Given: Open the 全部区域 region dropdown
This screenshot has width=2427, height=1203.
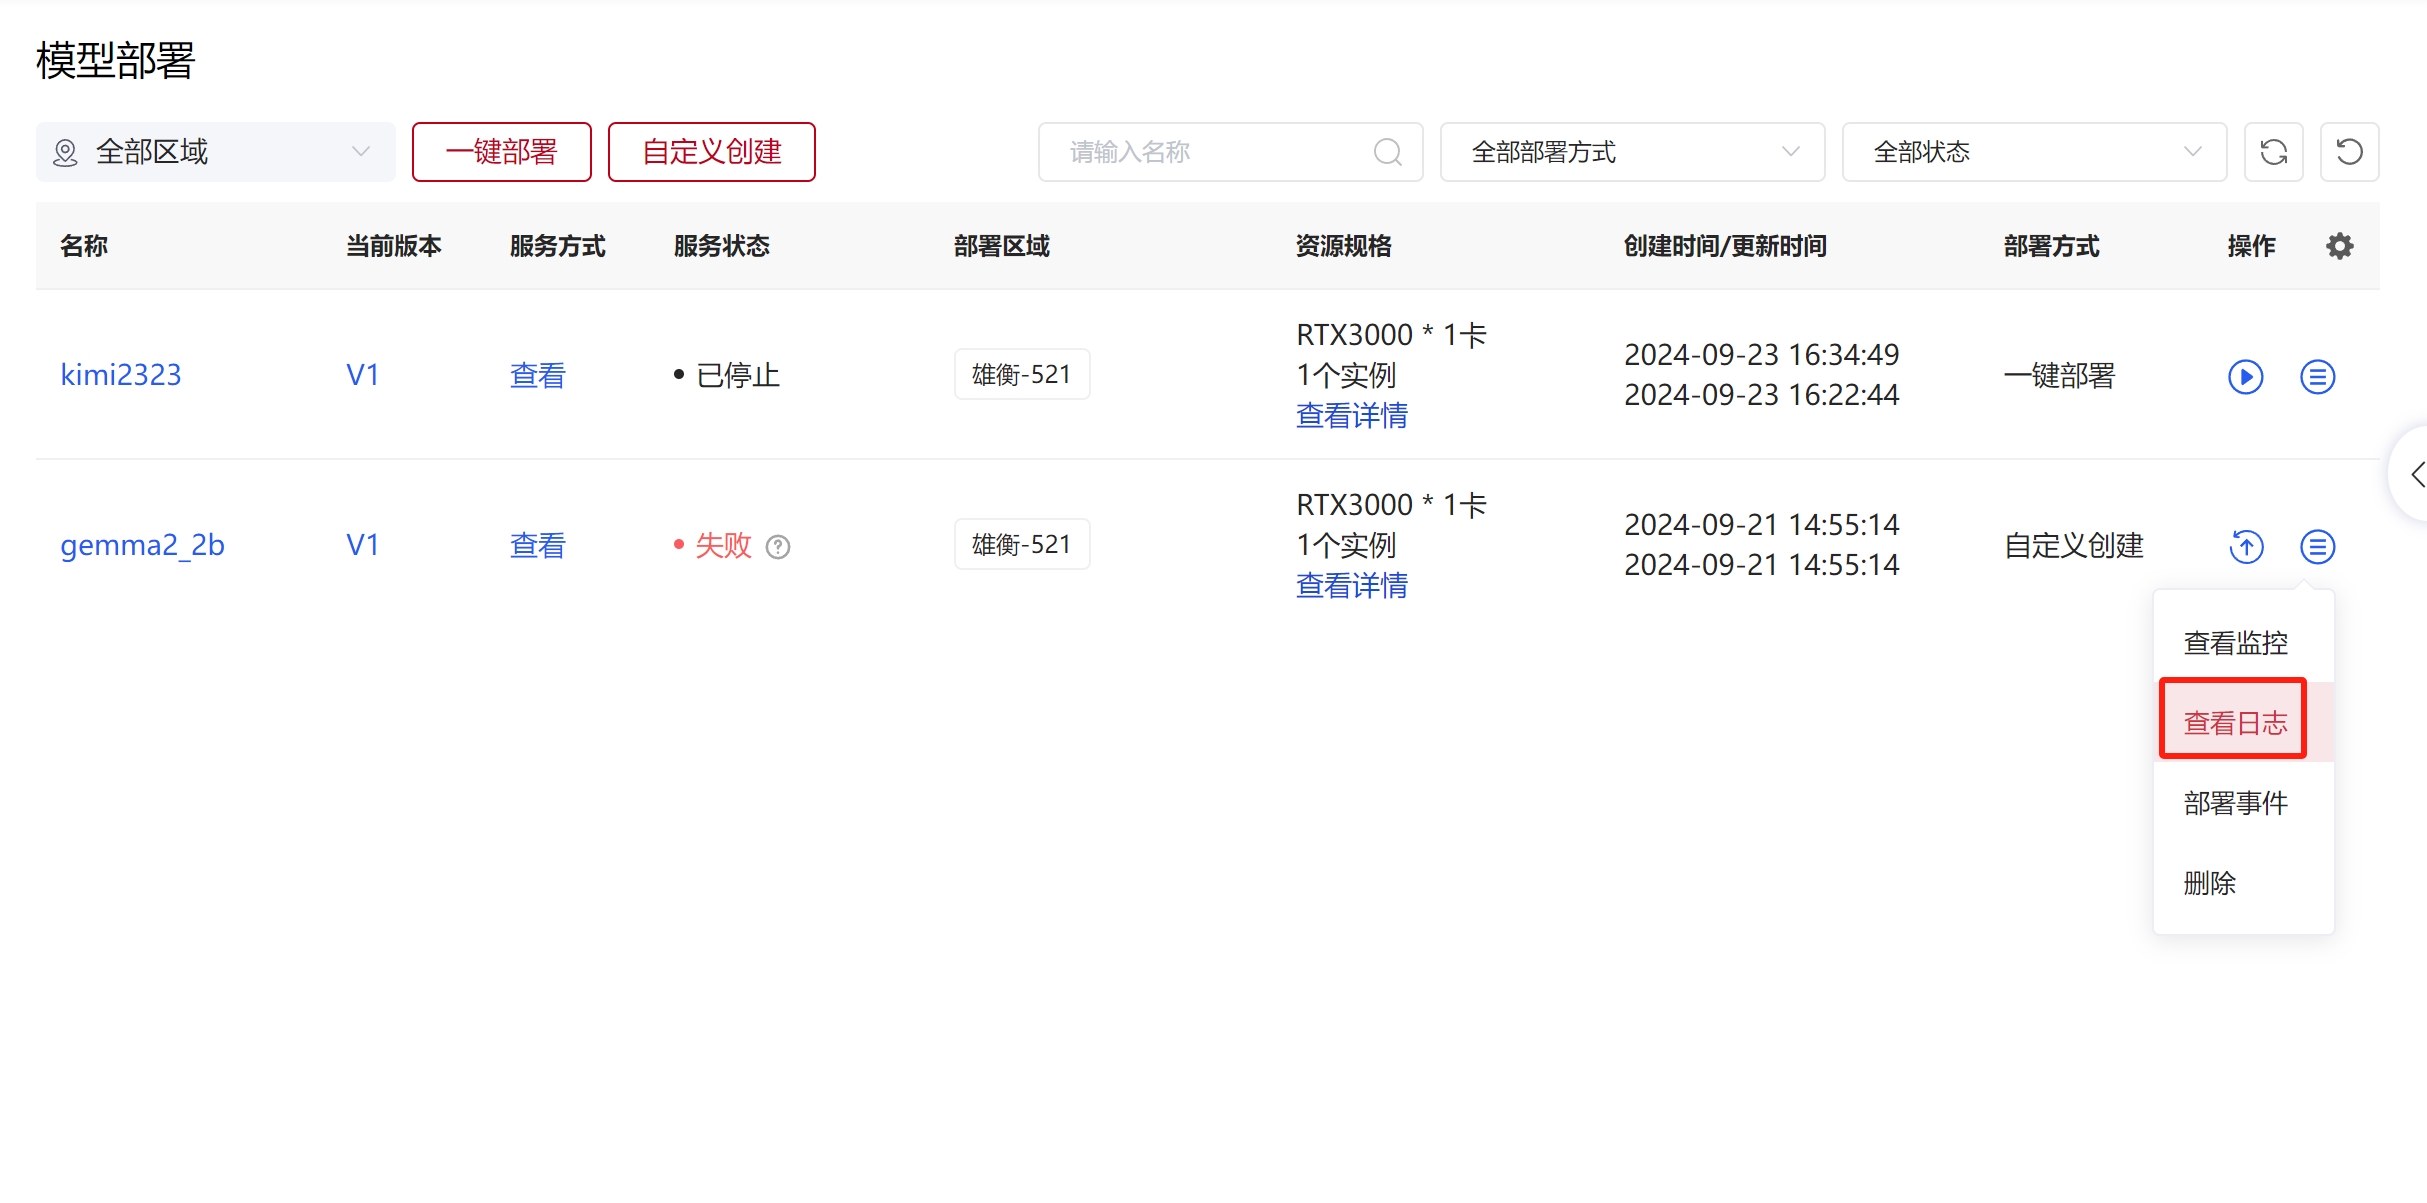Looking at the screenshot, I should pyautogui.click(x=215, y=152).
